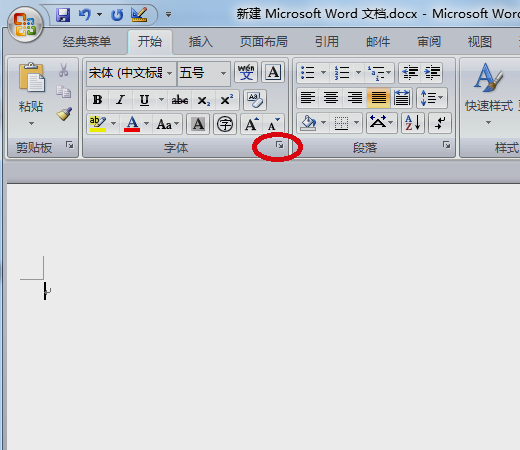The width and height of the screenshot is (520, 450).
Task: Apply red font color
Action: click(132, 124)
